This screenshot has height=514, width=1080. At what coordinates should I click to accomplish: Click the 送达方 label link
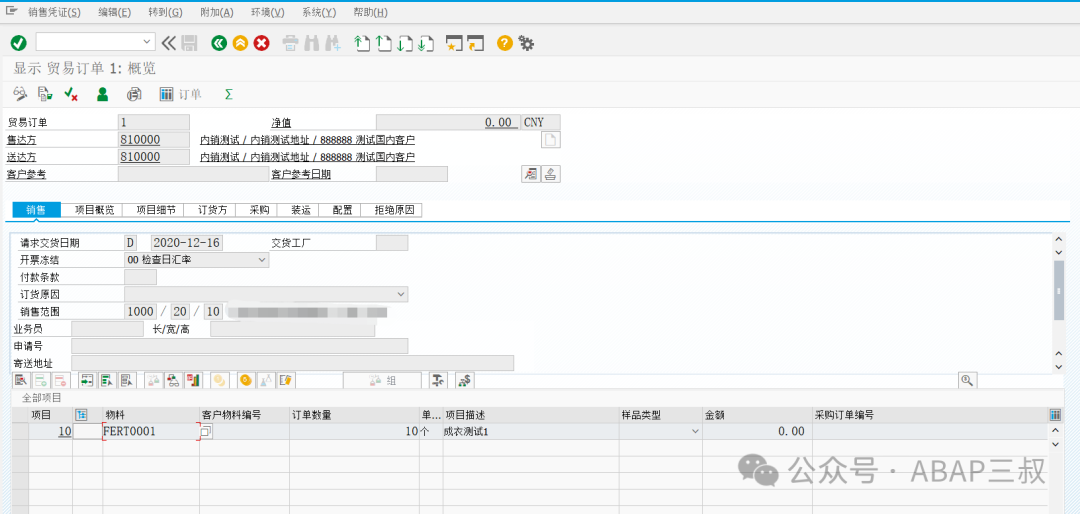coord(21,157)
